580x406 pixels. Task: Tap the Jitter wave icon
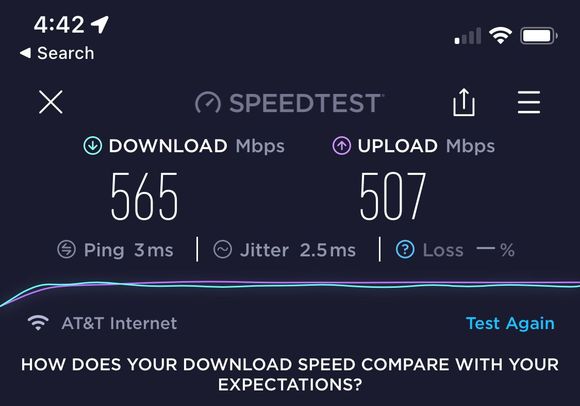(x=223, y=249)
